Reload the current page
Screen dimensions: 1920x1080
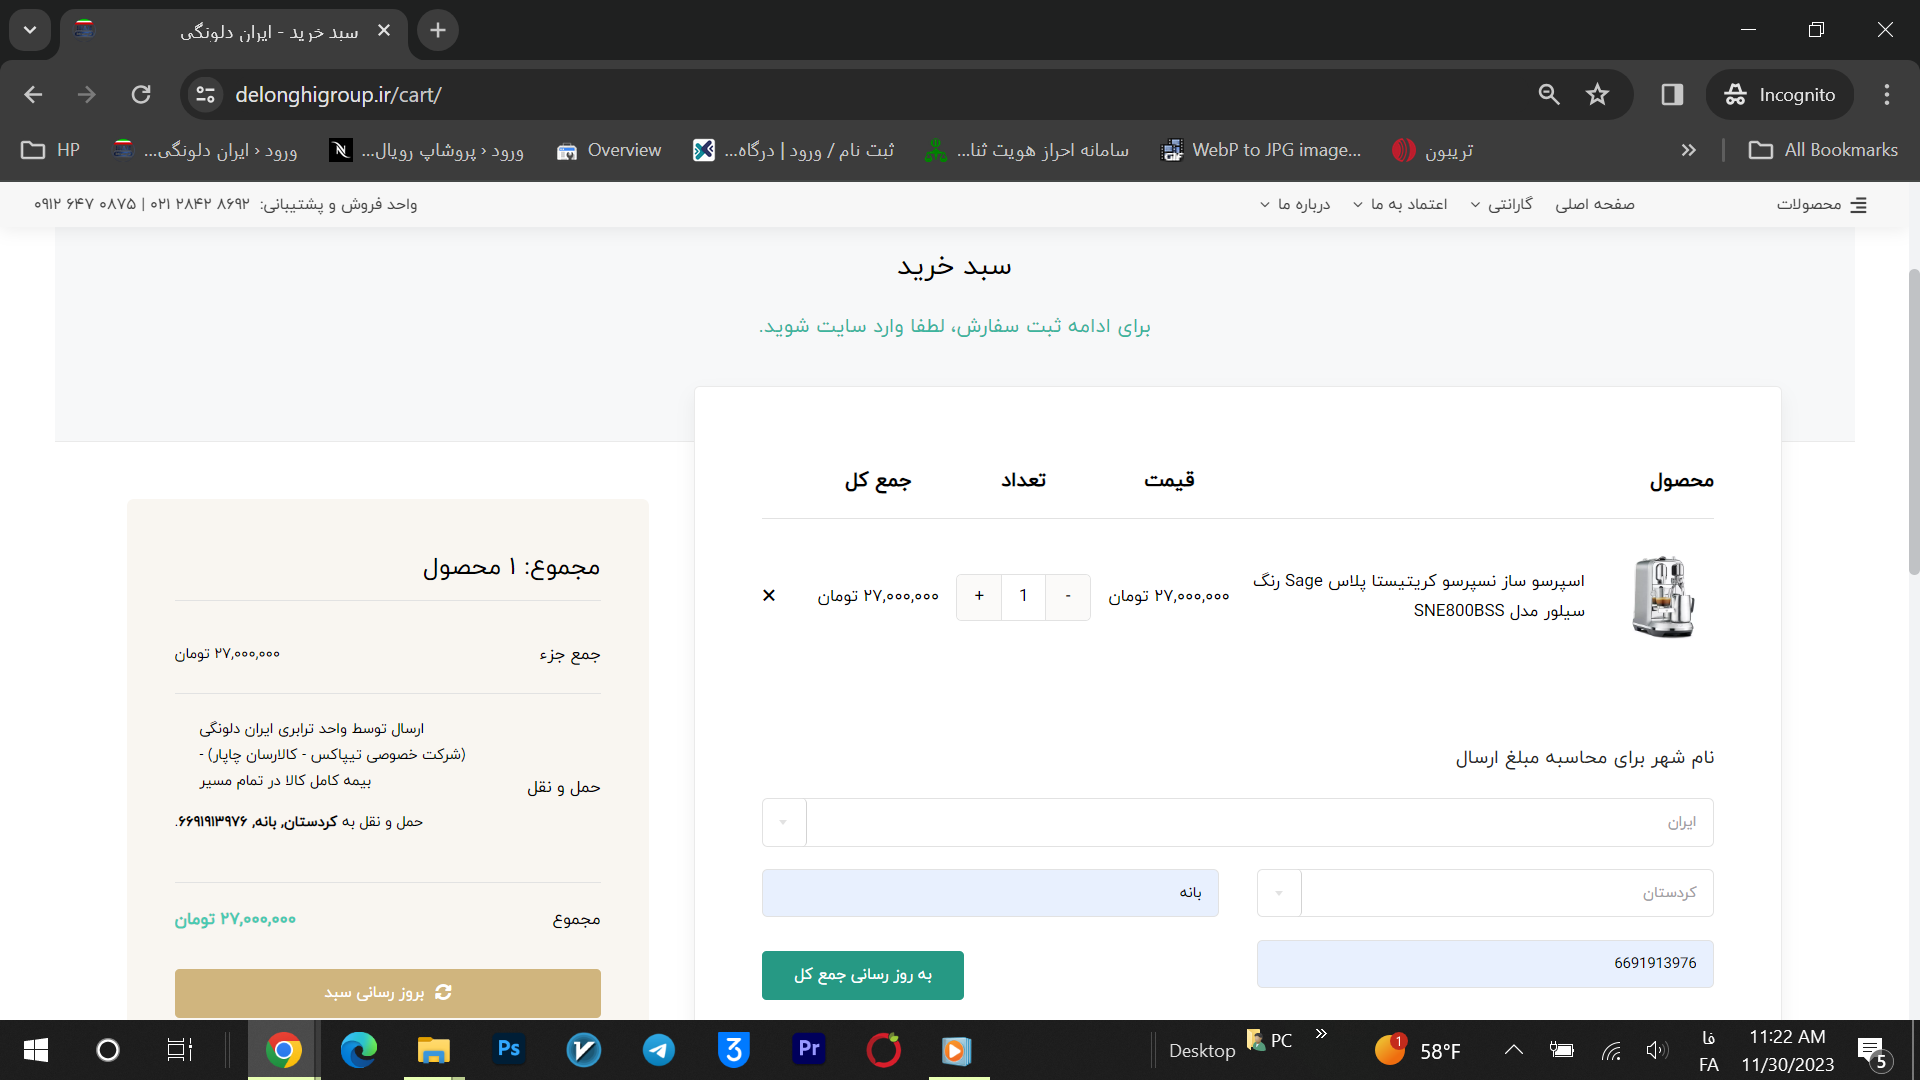click(141, 95)
